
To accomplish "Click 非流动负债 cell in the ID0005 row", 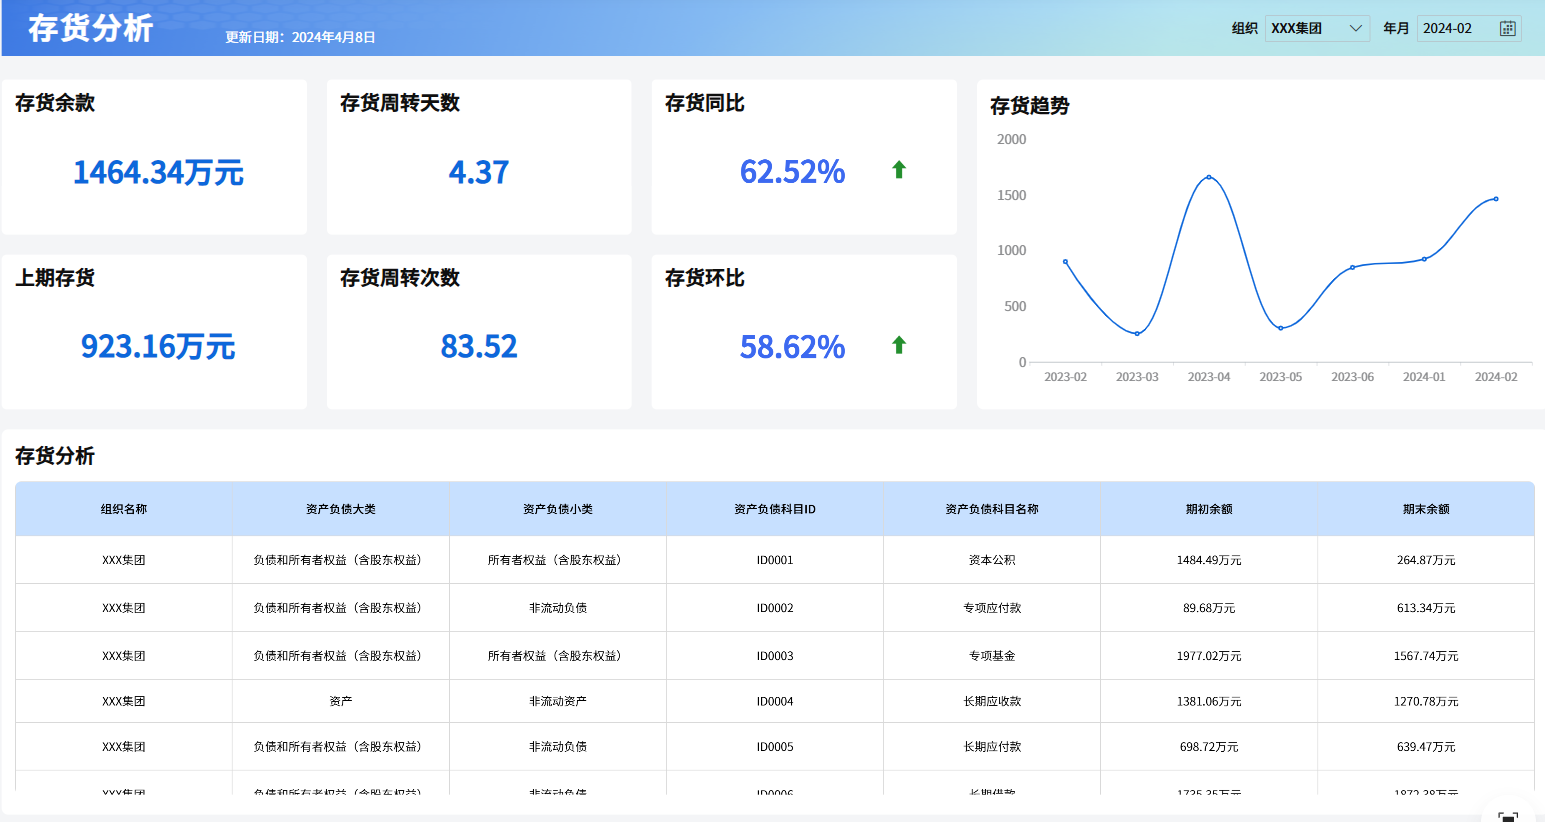I will pyautogui.click(x=558, y=747).
